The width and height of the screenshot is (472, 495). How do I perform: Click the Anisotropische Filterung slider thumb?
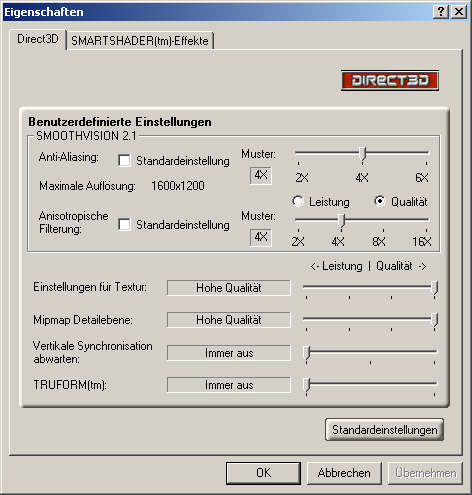(341, 221)
